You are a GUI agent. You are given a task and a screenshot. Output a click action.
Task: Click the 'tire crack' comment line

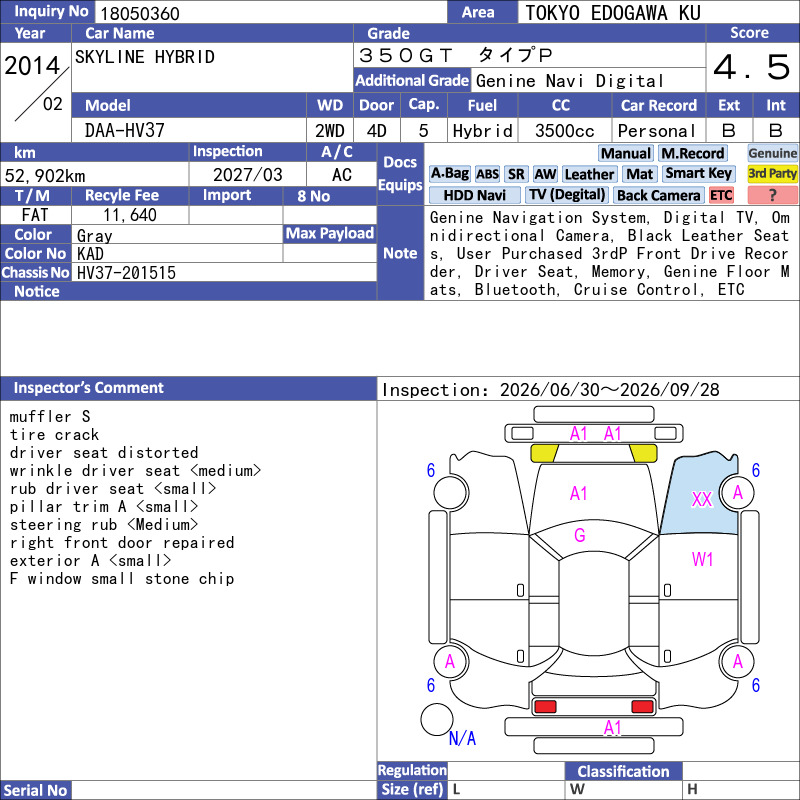pyautogui.click(x=54, y=435)
